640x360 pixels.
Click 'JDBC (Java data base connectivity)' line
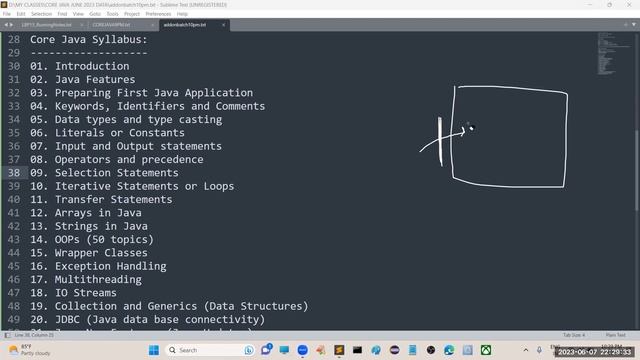[x=148, y=320]
